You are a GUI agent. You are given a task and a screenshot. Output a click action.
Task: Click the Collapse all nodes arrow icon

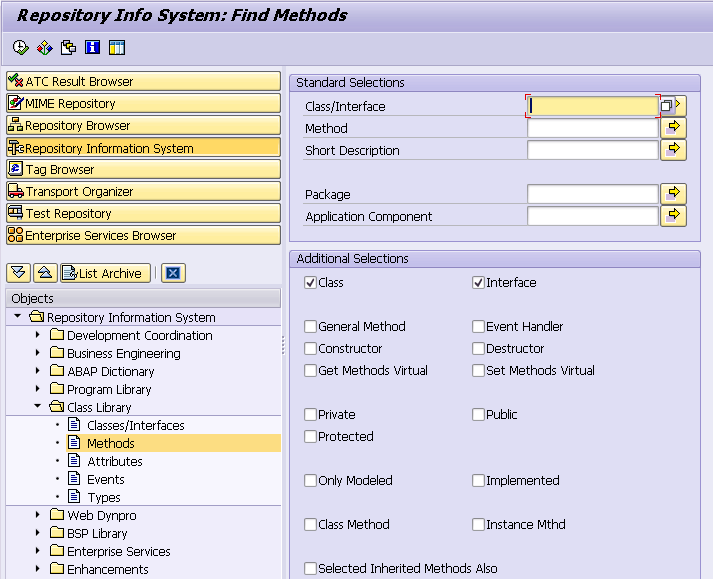(45, 273)
